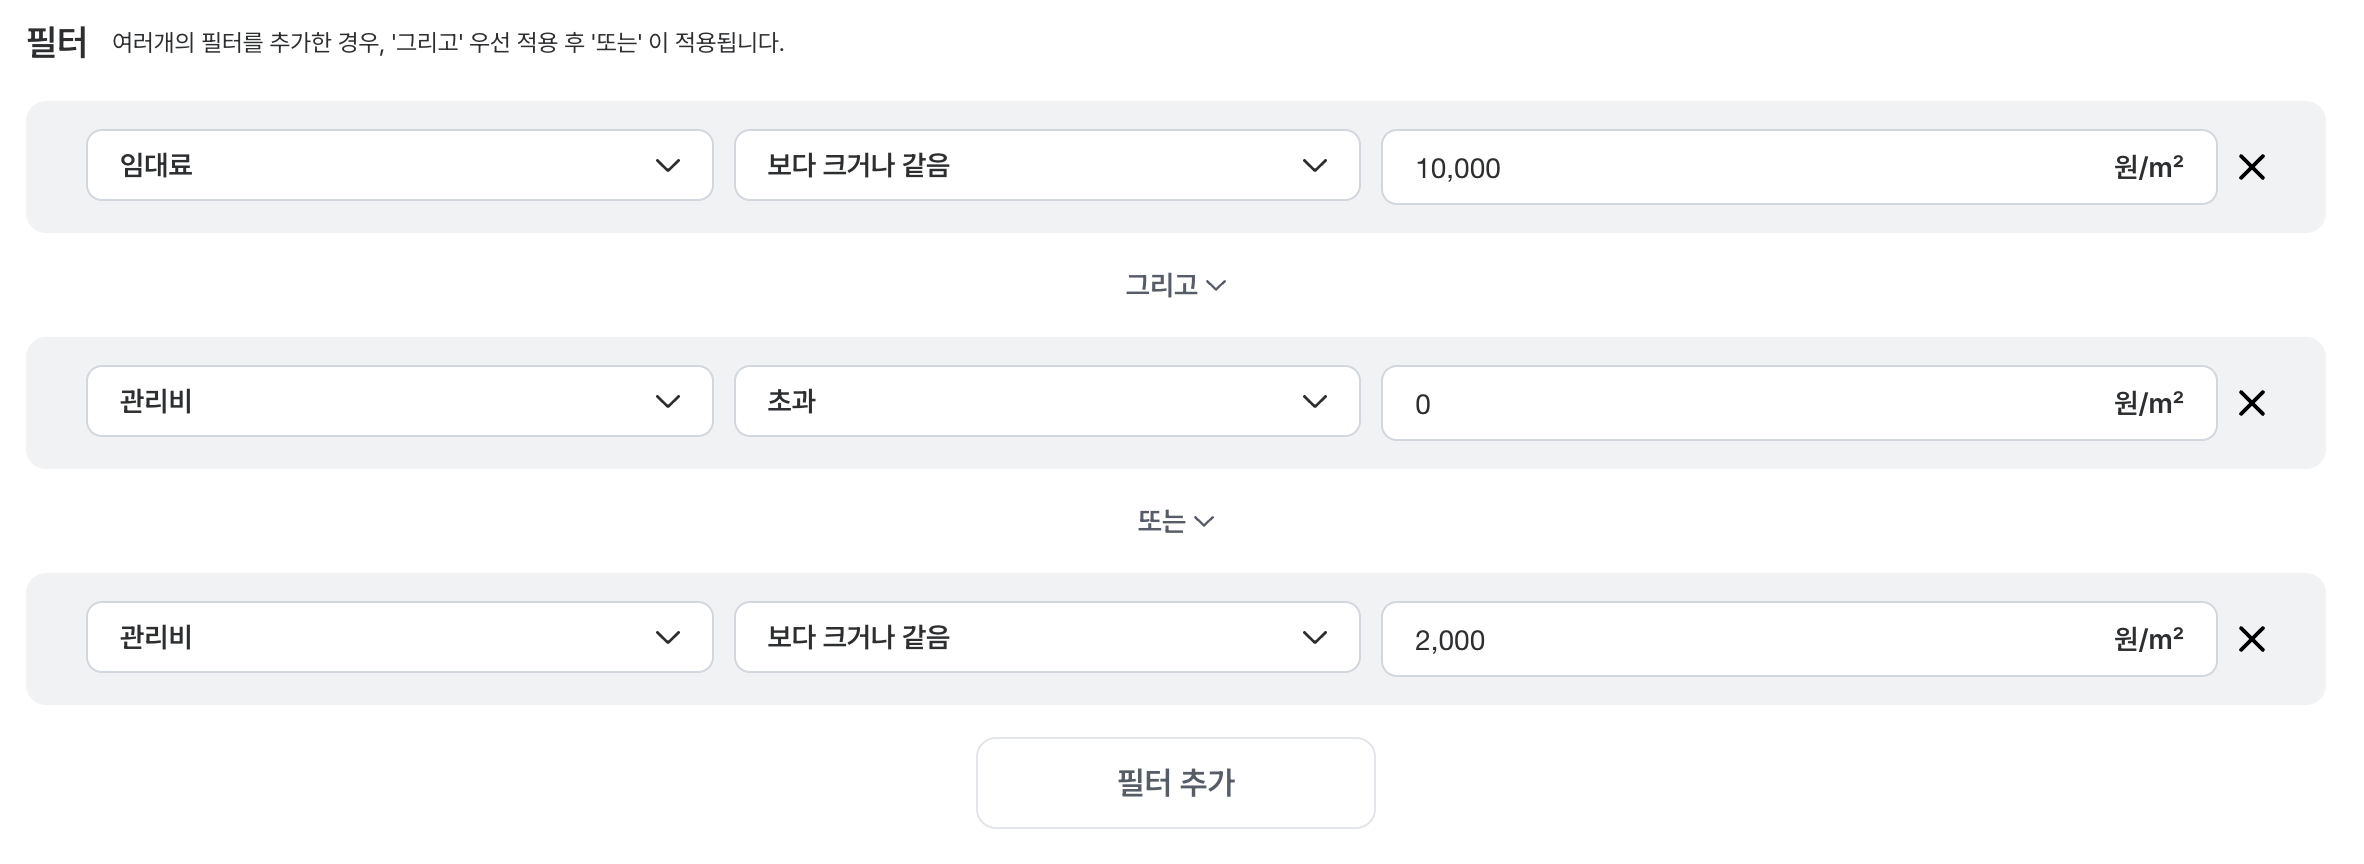Click the 원/m² unit beside the 2,000 value
This screenshot has height=864, width=2364.
pos(2148,639)
